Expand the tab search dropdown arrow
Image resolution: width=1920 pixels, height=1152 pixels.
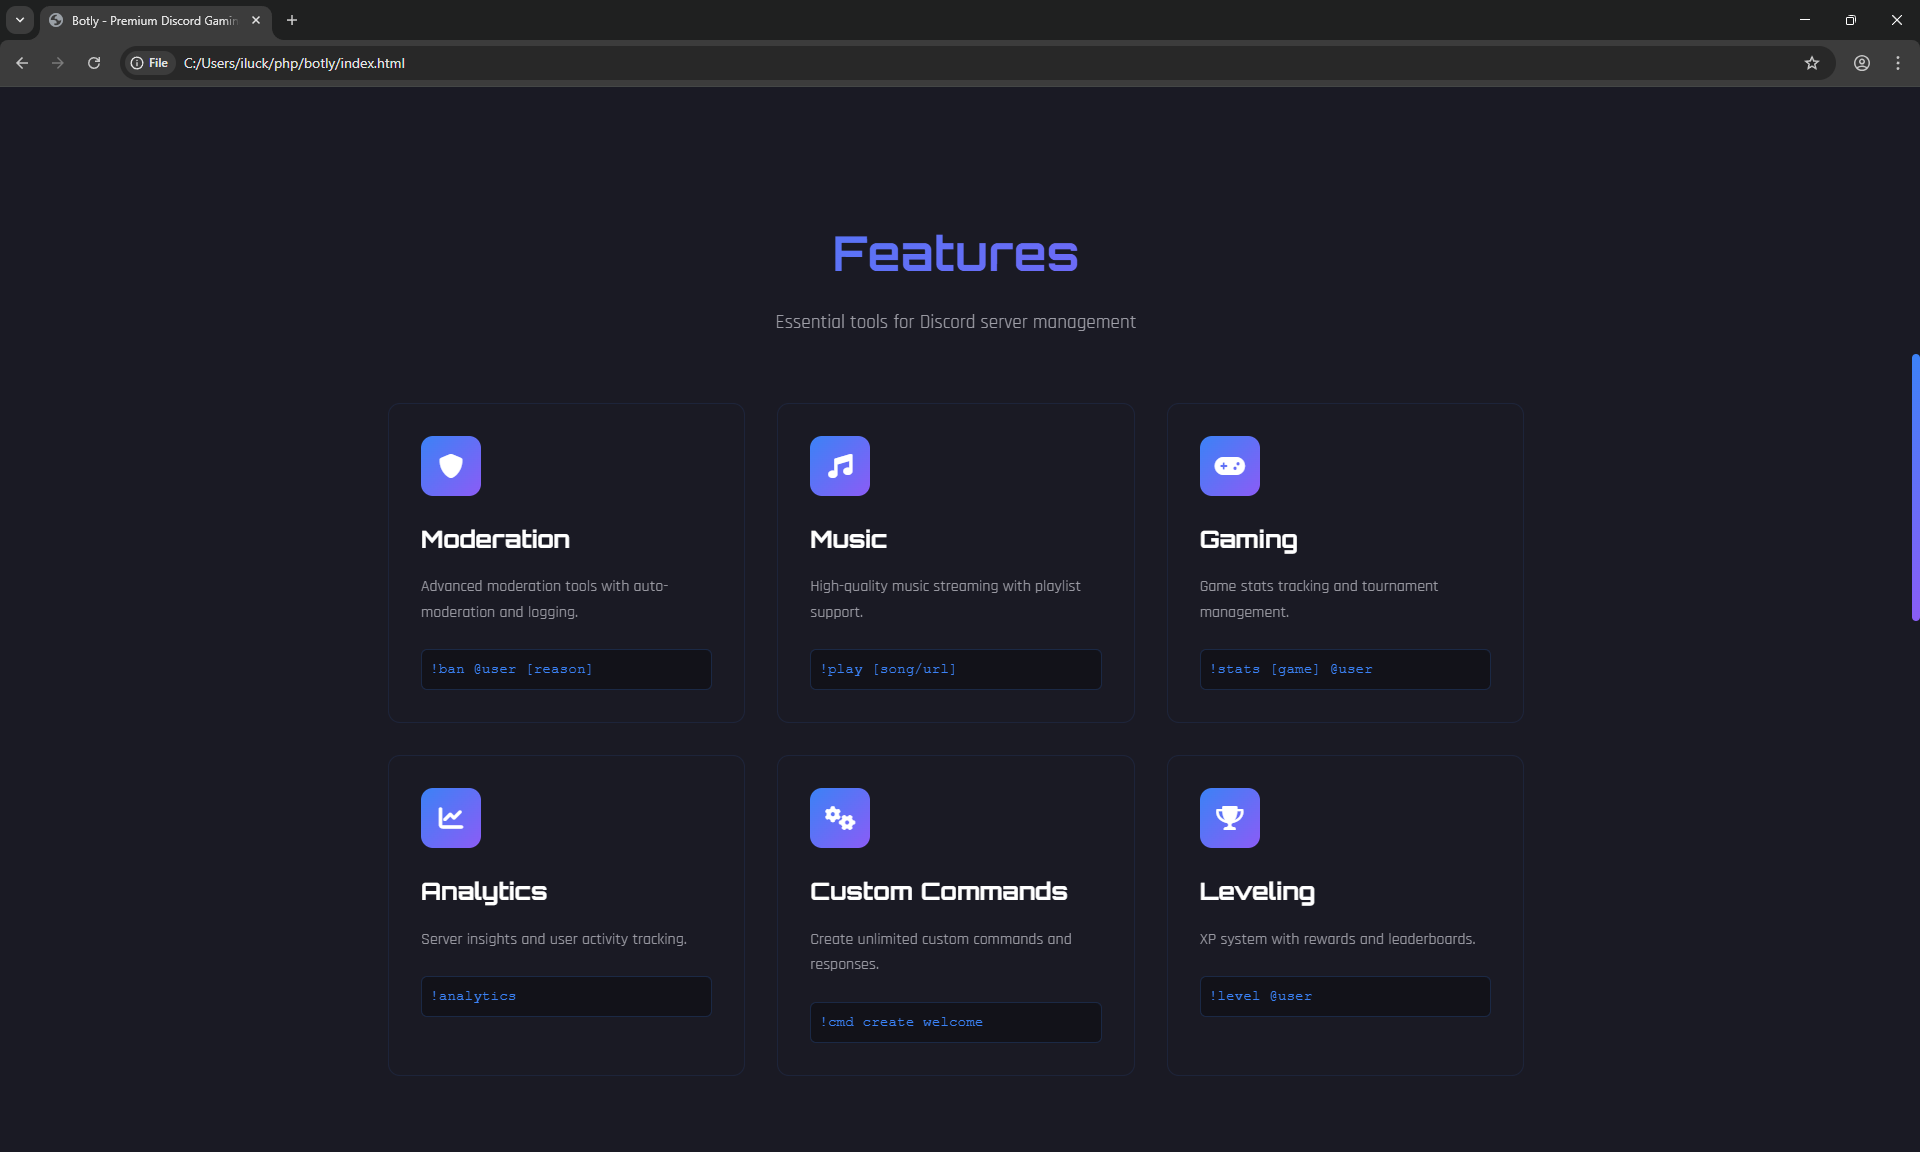[20, 20]
